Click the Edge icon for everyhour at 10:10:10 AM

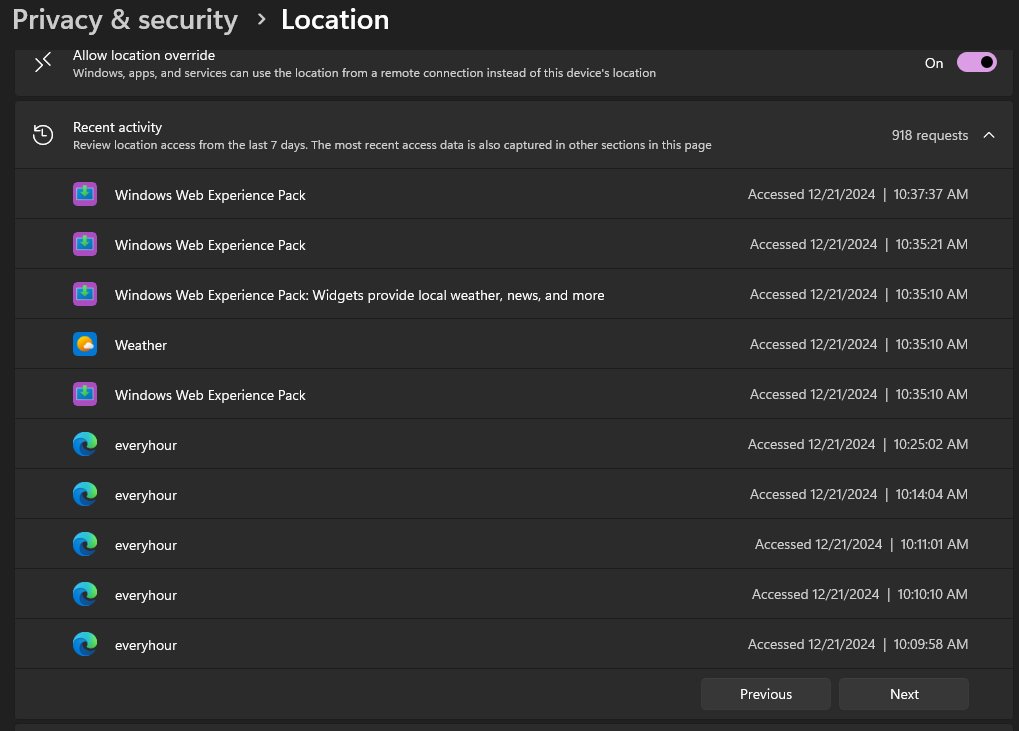point(85,595)
